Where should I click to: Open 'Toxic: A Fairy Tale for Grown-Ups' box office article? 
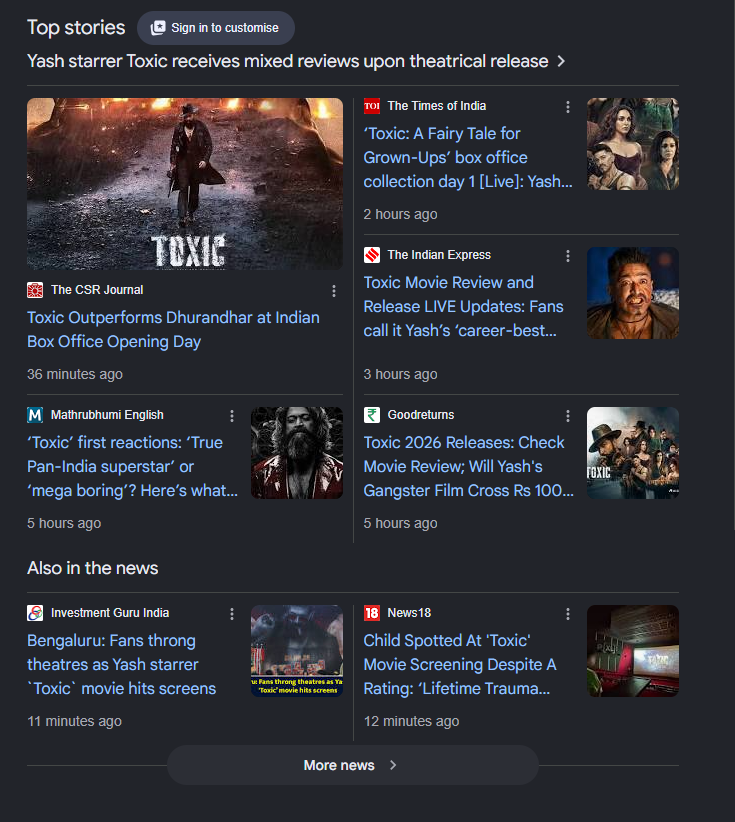[468, 158]
